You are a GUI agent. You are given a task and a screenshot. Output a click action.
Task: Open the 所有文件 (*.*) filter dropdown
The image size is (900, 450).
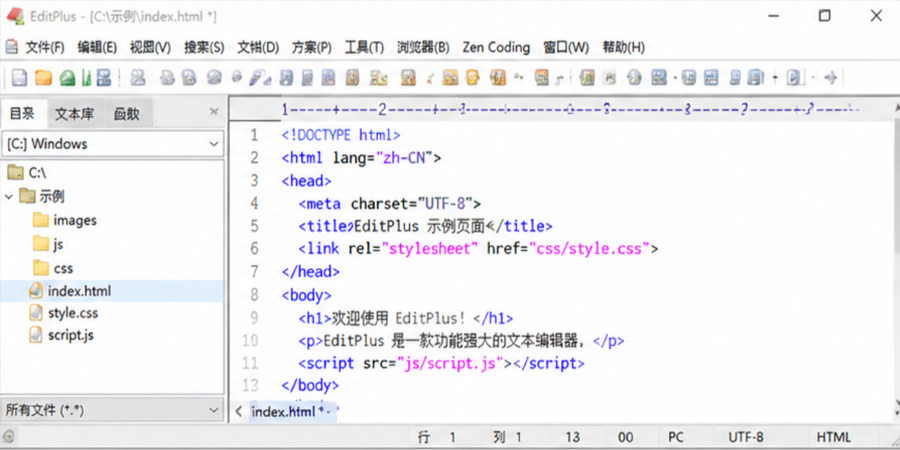(112, 410)
